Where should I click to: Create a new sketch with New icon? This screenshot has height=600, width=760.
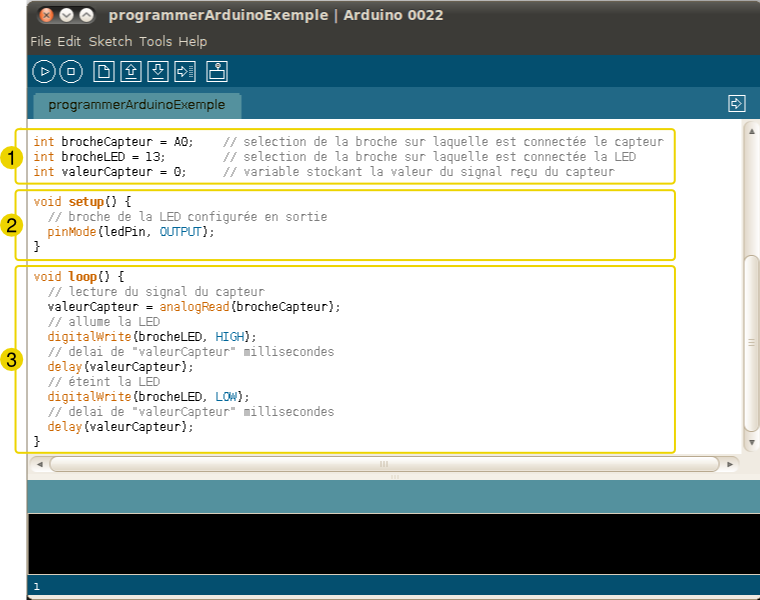pos(104,72)
